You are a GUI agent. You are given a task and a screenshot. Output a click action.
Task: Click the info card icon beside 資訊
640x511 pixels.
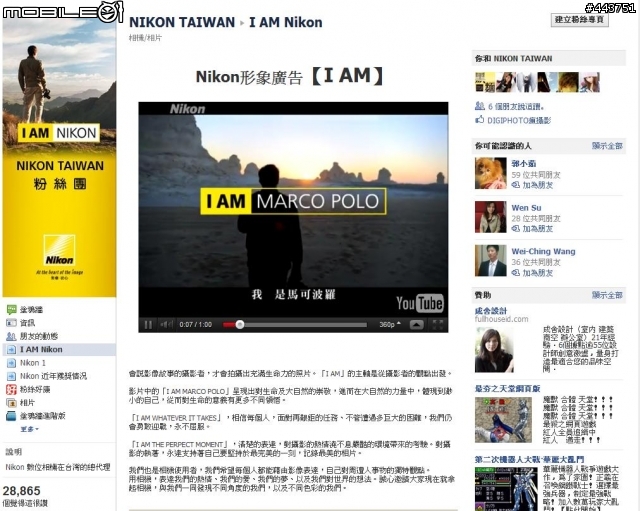click(11, 323)
